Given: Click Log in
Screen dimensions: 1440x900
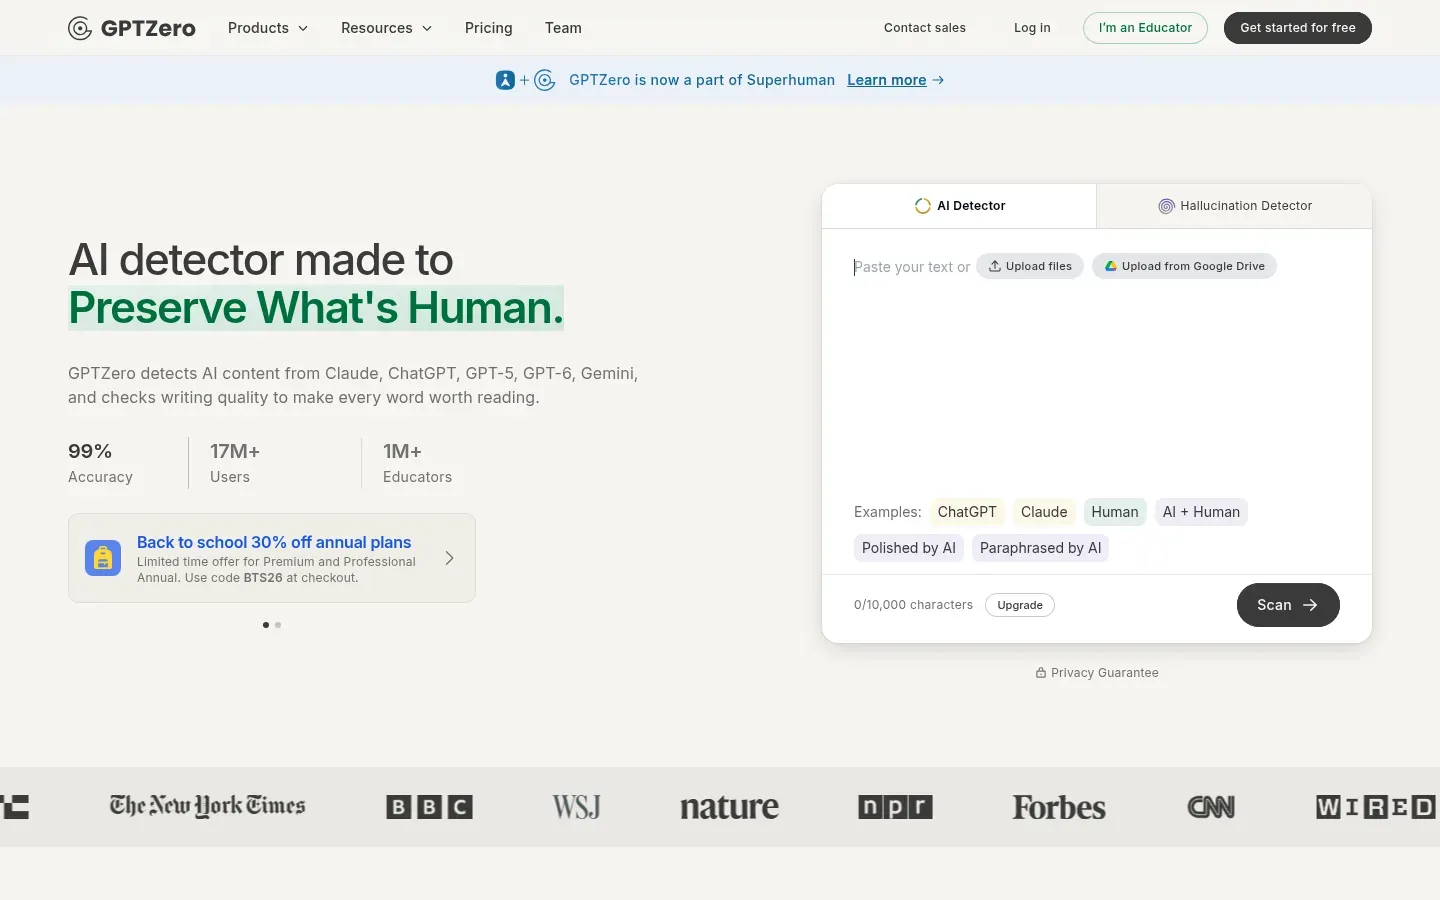Looking at the screenshot, I should coord(1032,28).
